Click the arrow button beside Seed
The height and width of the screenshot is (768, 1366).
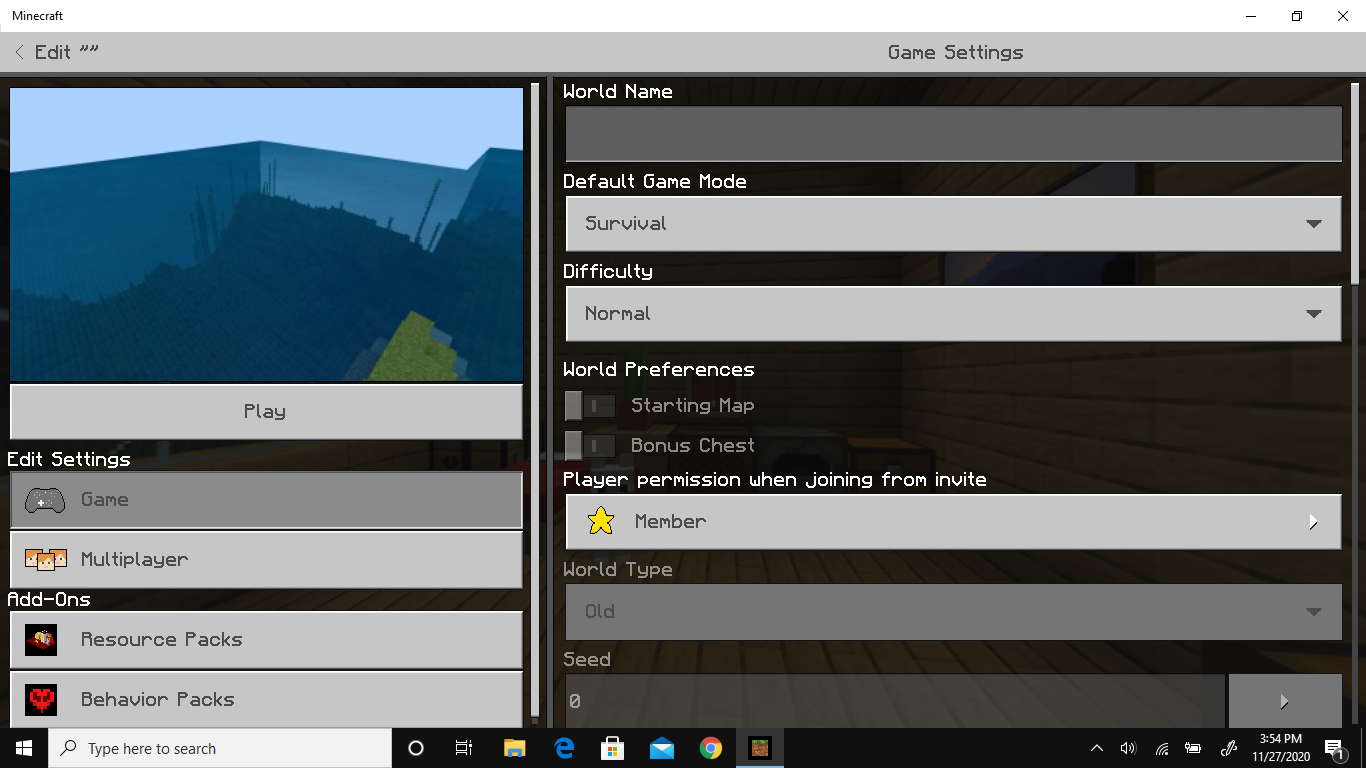coord(1285,701)
